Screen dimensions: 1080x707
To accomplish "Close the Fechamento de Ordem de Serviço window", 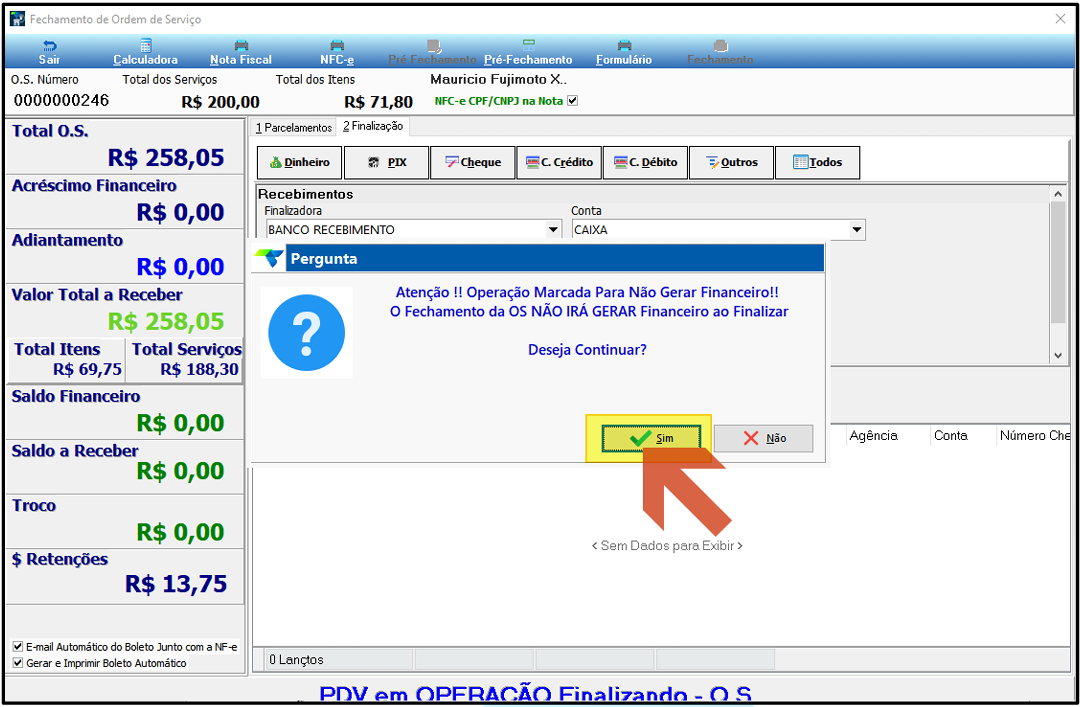I will [1061, 19].
